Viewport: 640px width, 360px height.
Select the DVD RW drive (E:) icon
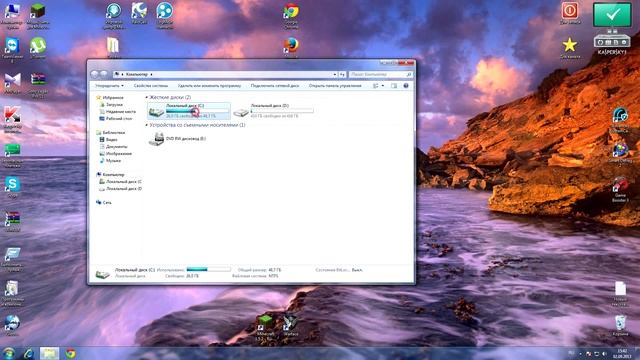(156, 139)
